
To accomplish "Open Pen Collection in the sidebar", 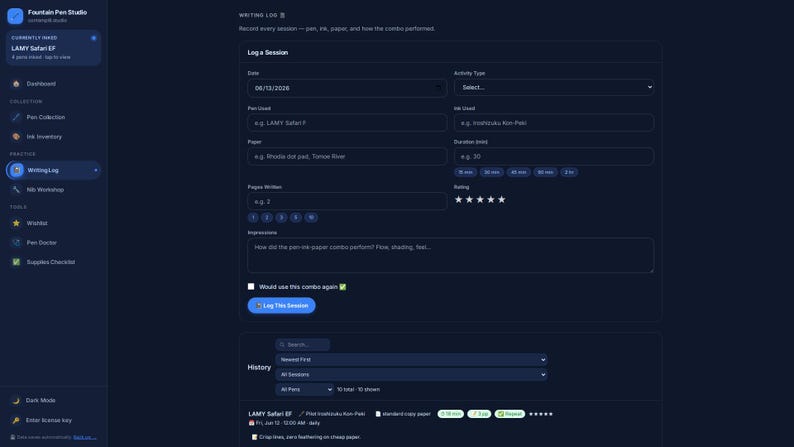I will pyautogui.click(x=53, y=117).
